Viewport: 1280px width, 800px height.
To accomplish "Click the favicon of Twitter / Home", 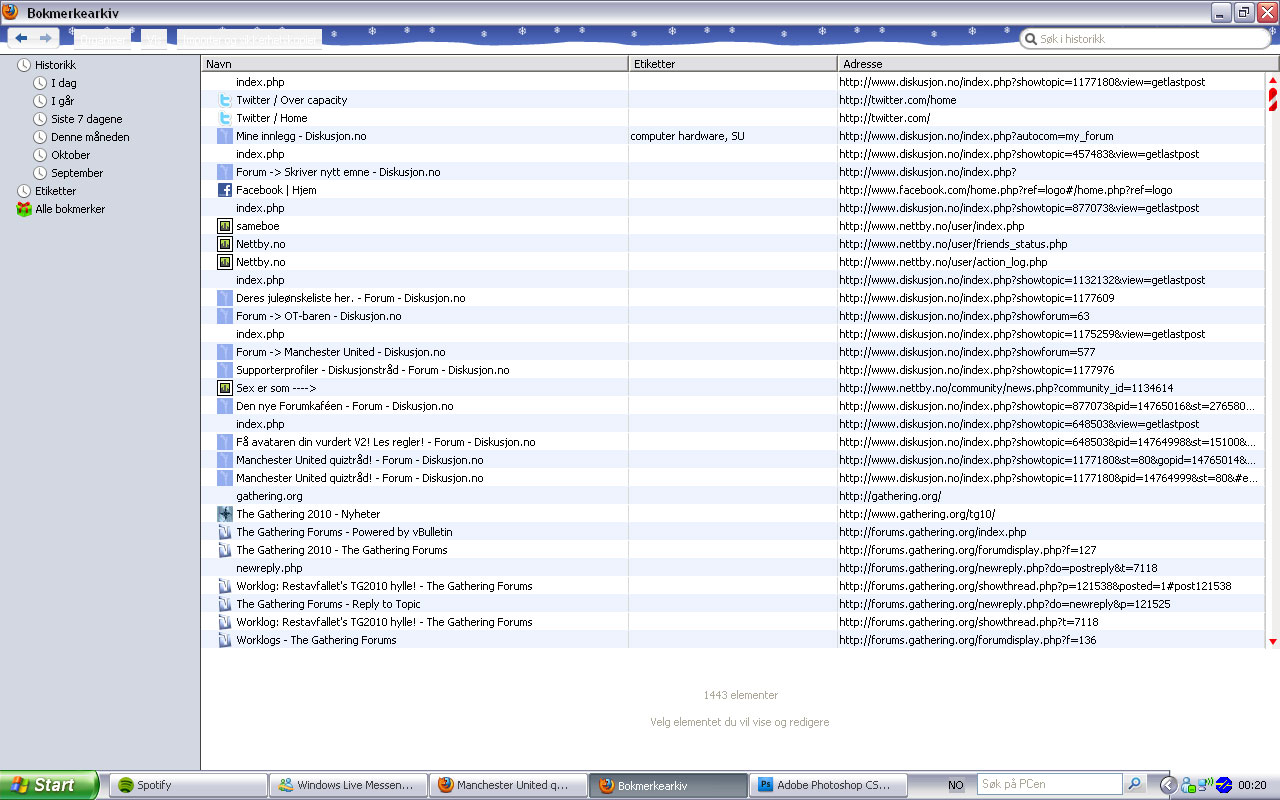I will pyautogui.click(x=225, y=118).
